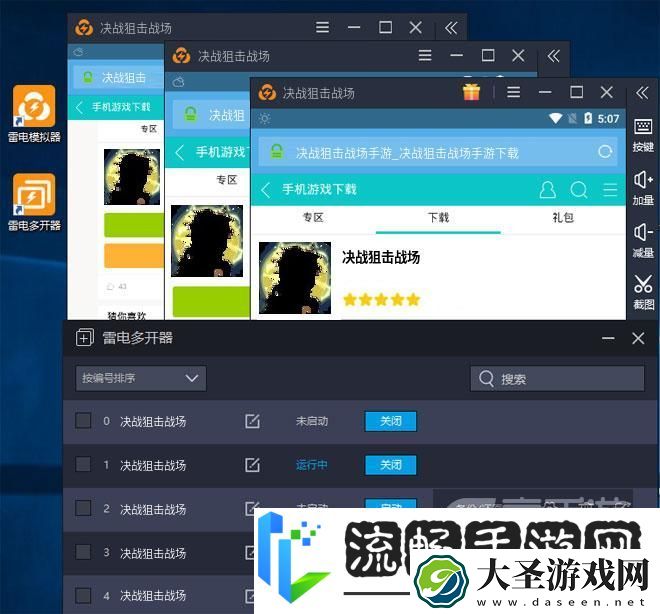Click the 搜索 search field in 雷电多开器
660x614 pixels.
[x=557, y=379]
